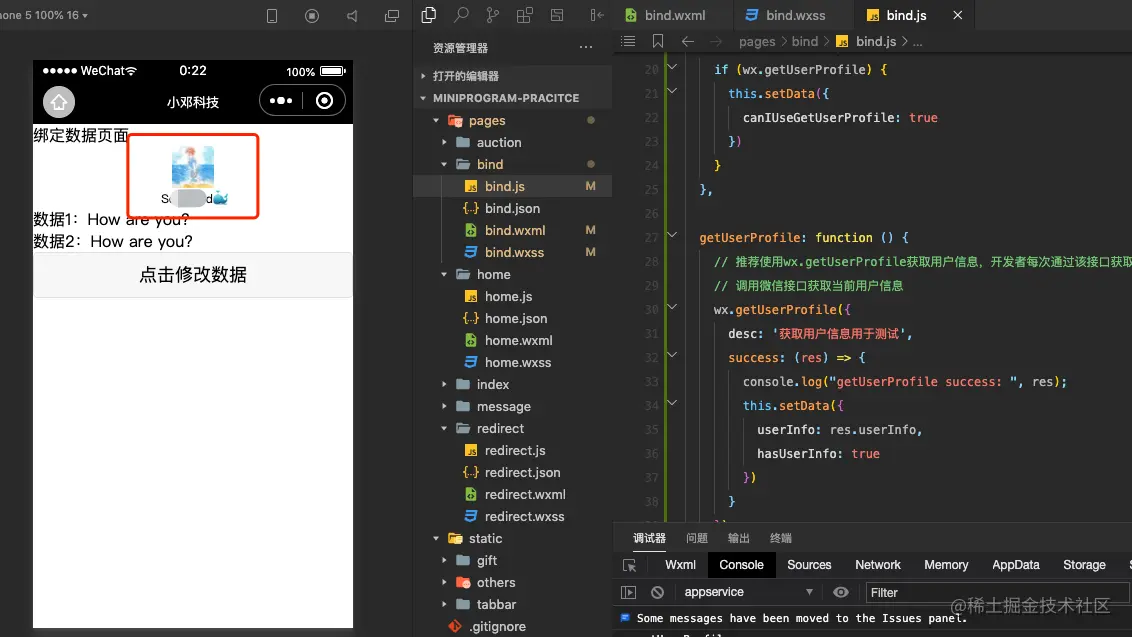Open the three-dot menu of 资源管理器

click(585, 48)
